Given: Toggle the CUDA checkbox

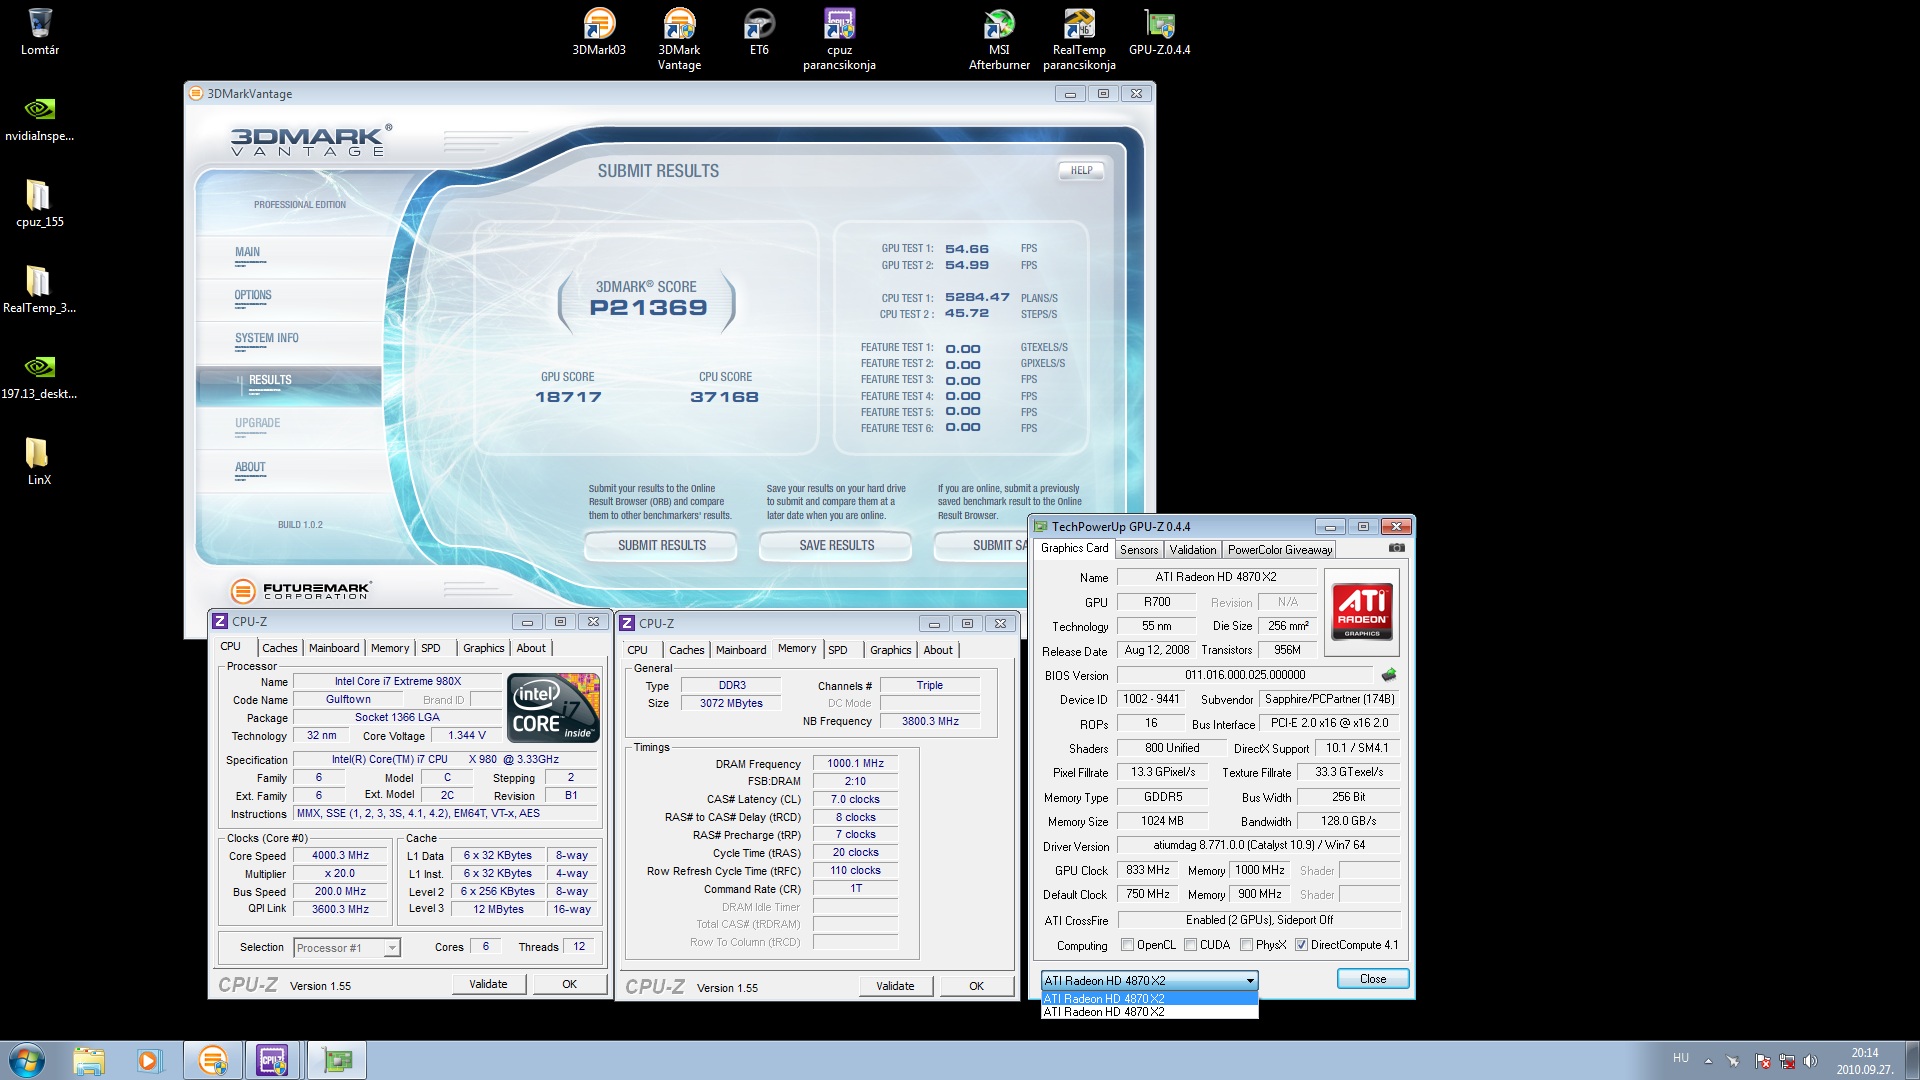Looking at the screenshot, I should click(1191, 945).
